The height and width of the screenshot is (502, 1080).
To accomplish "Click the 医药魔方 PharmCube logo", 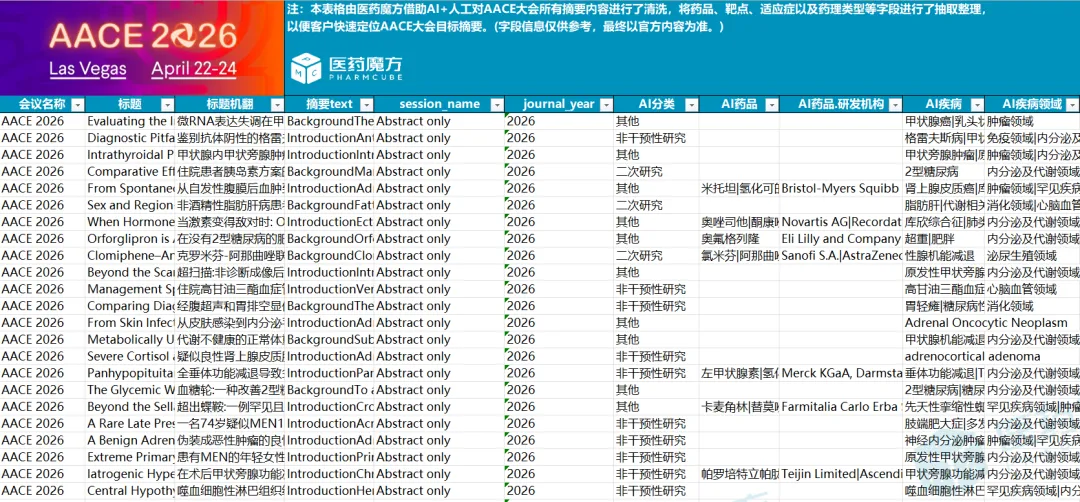I will 347,66.
